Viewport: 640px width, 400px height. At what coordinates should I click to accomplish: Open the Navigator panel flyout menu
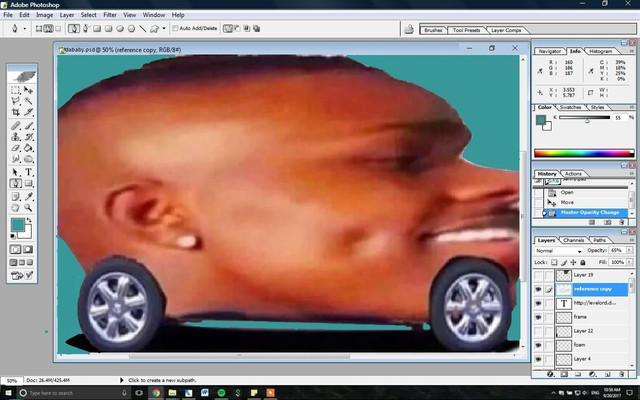tap(631, 51)
